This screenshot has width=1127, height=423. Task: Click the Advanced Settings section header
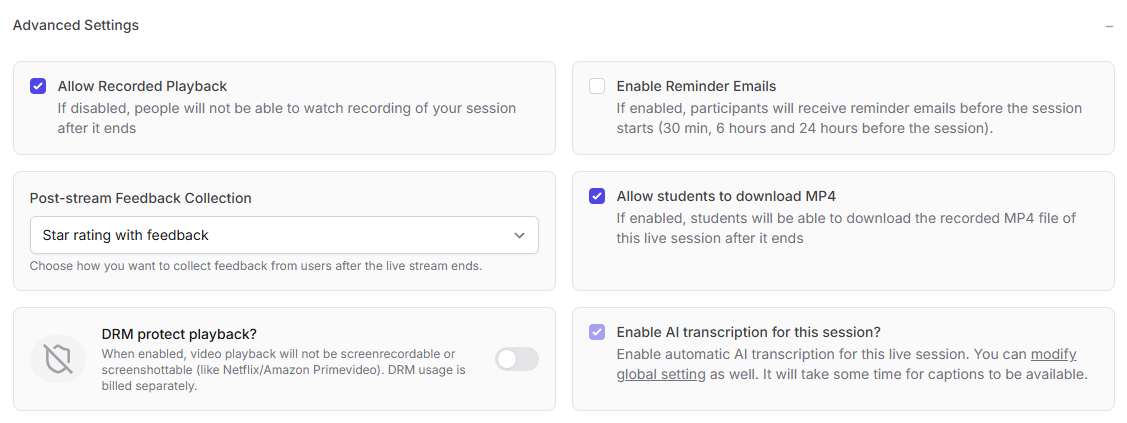tap(76, 25)
